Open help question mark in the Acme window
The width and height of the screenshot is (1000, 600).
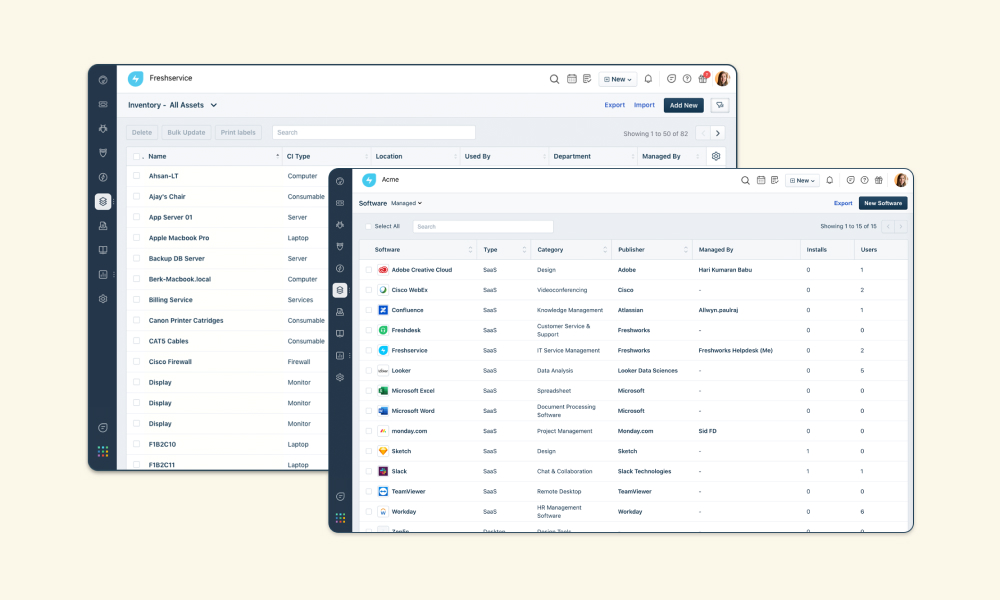coord(864,180)
